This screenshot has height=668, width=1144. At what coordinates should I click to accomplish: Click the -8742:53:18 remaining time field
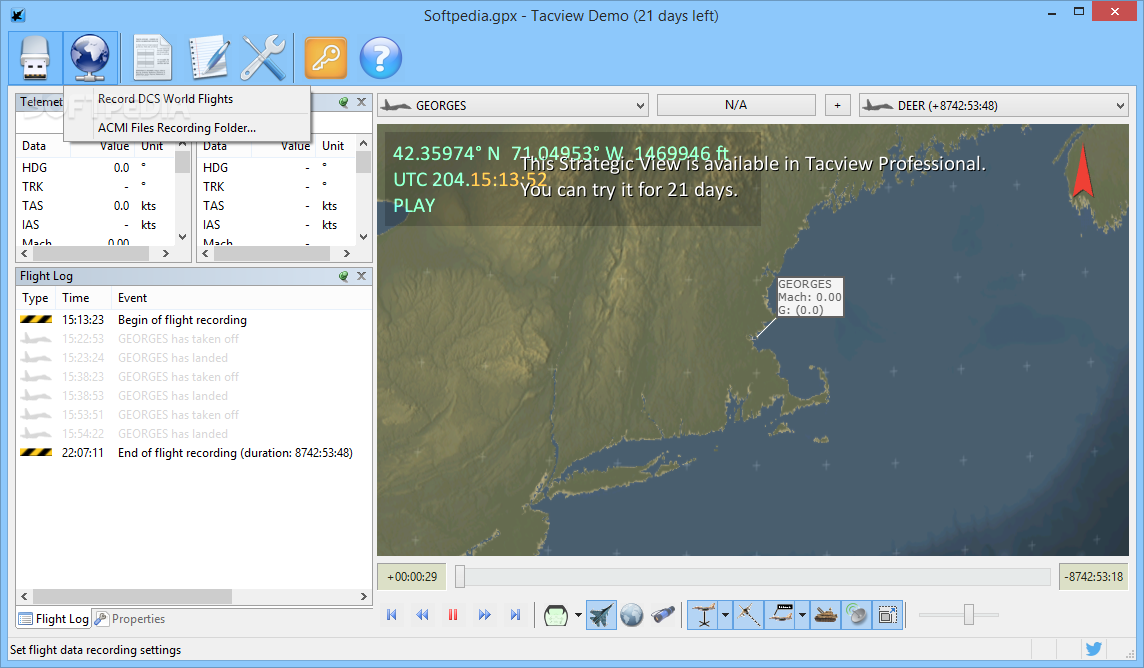pos(1094,576)
